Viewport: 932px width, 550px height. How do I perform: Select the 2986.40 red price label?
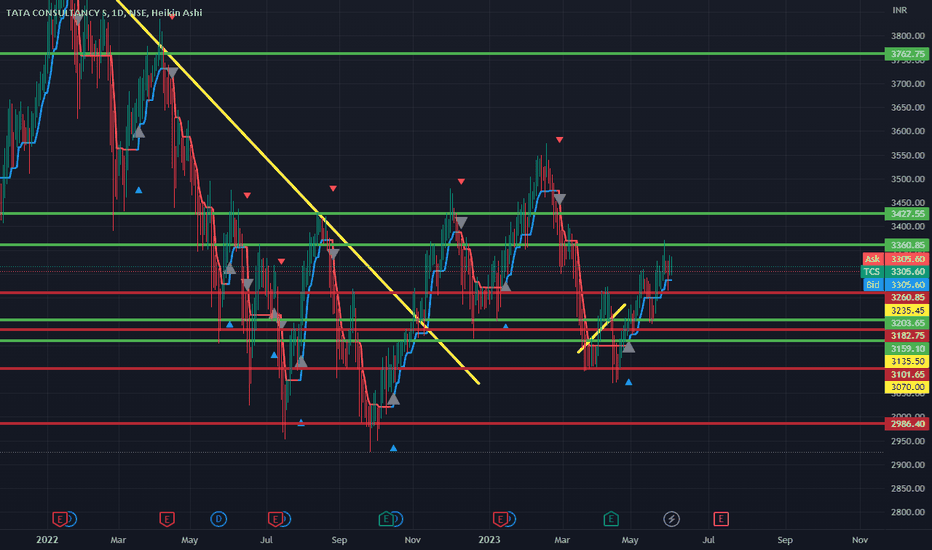(906, 424)
